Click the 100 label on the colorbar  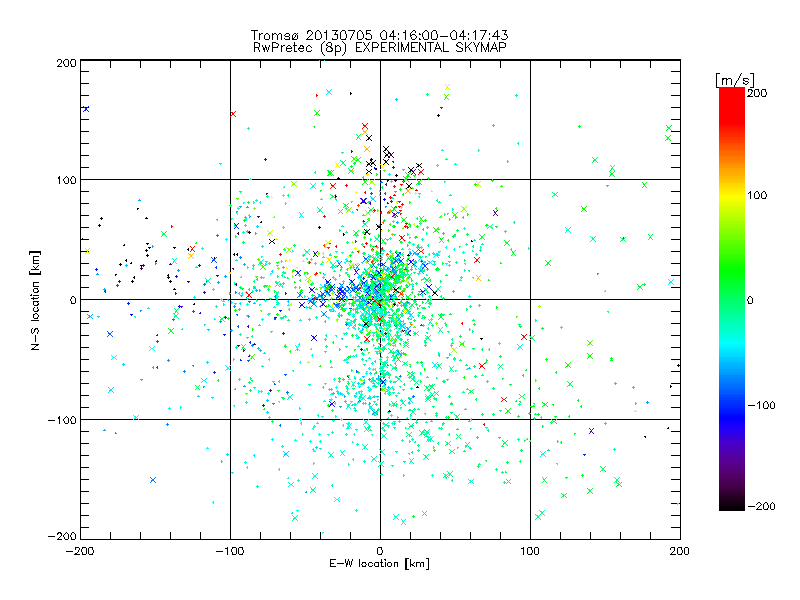pos(757,195)
